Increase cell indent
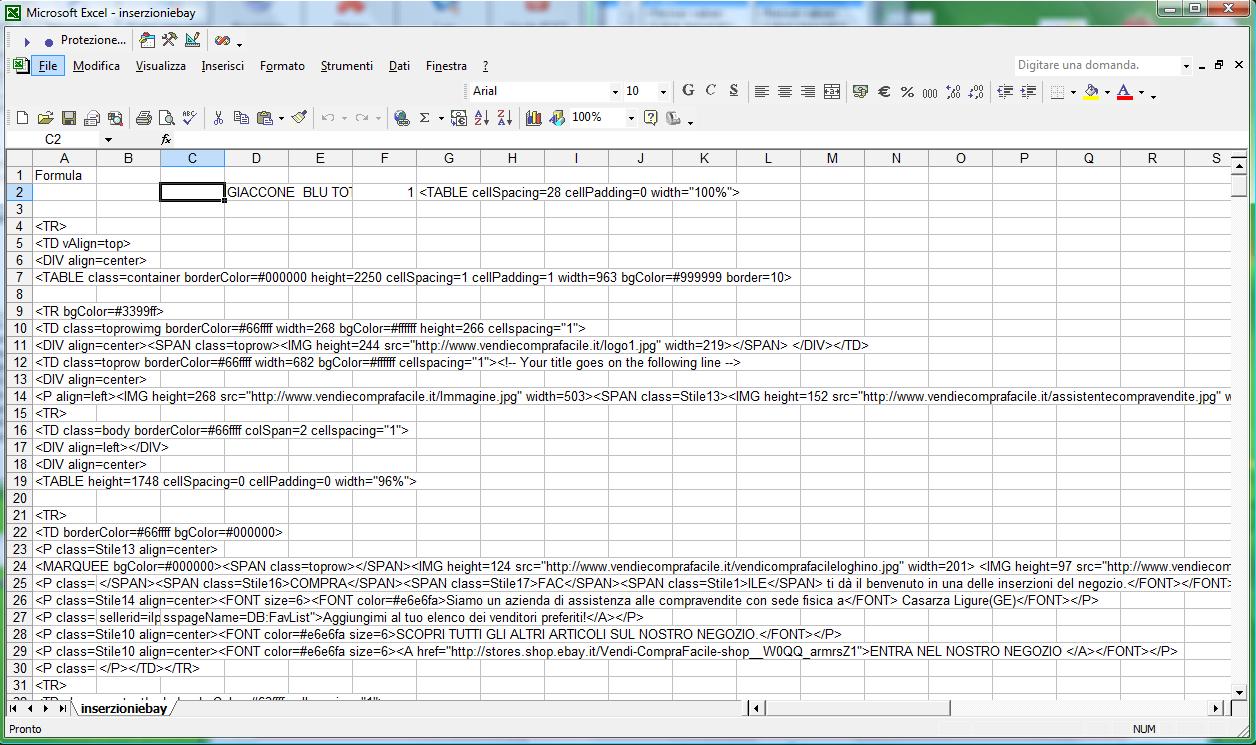Screen dimensions: 1256x745 [1028, 91]
